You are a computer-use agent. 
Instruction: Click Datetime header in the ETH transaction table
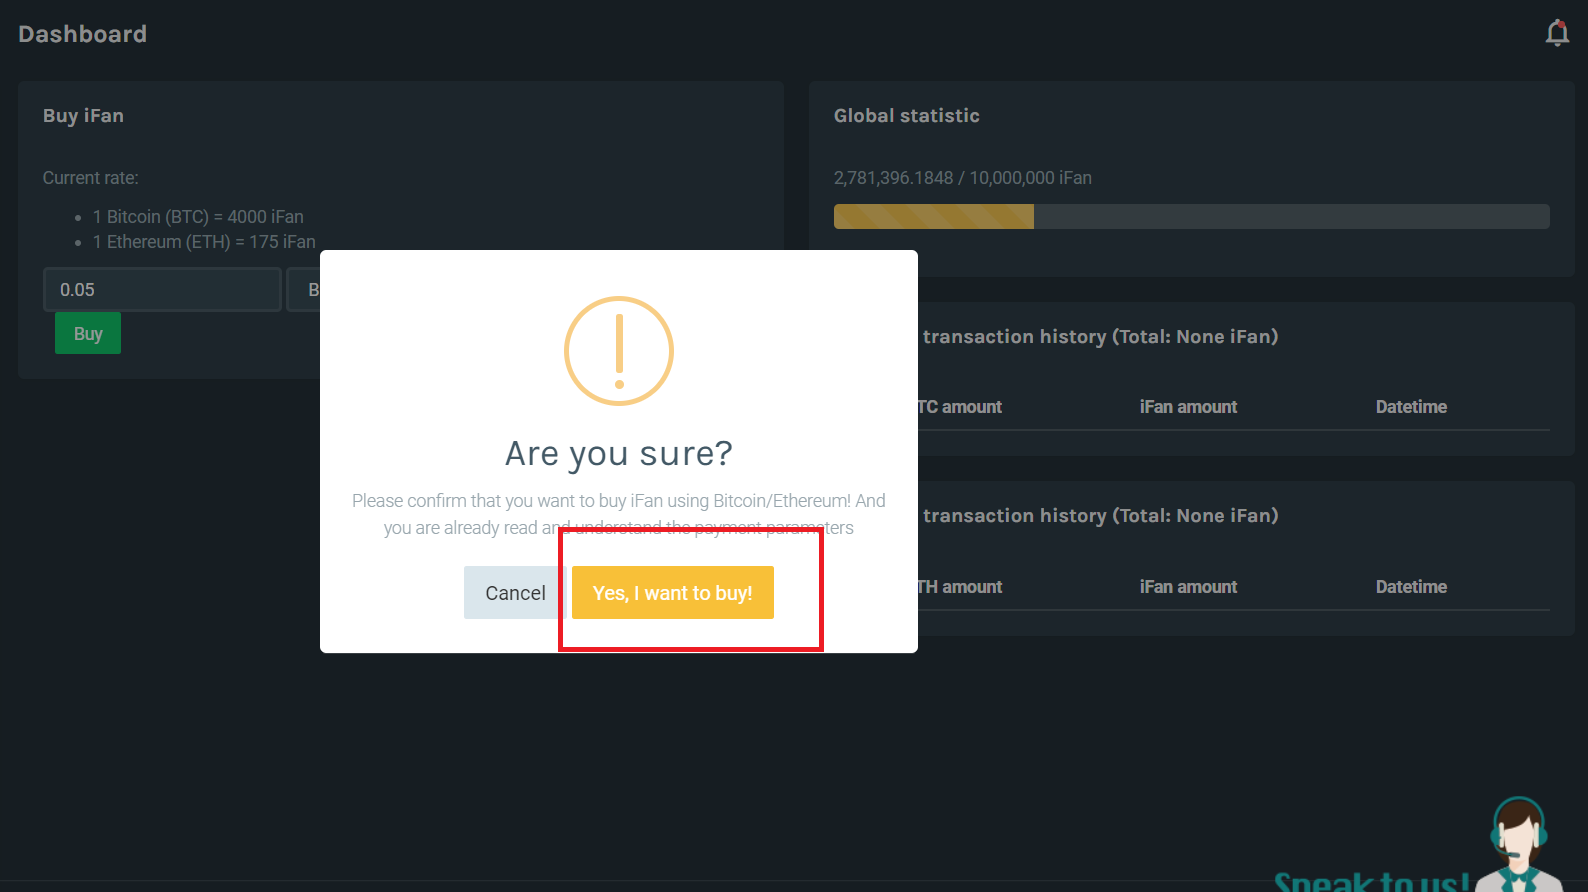tap(1411, 587)
